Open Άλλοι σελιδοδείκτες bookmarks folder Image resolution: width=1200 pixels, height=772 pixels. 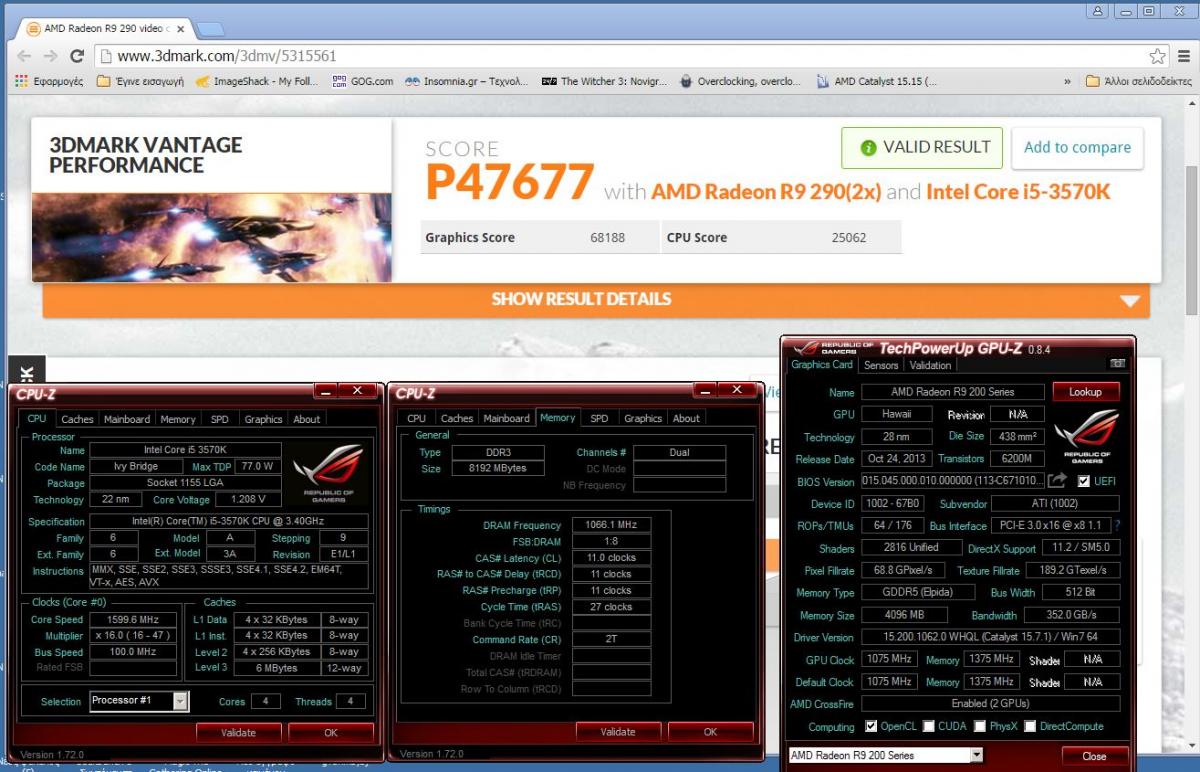tap(1138, 81)
